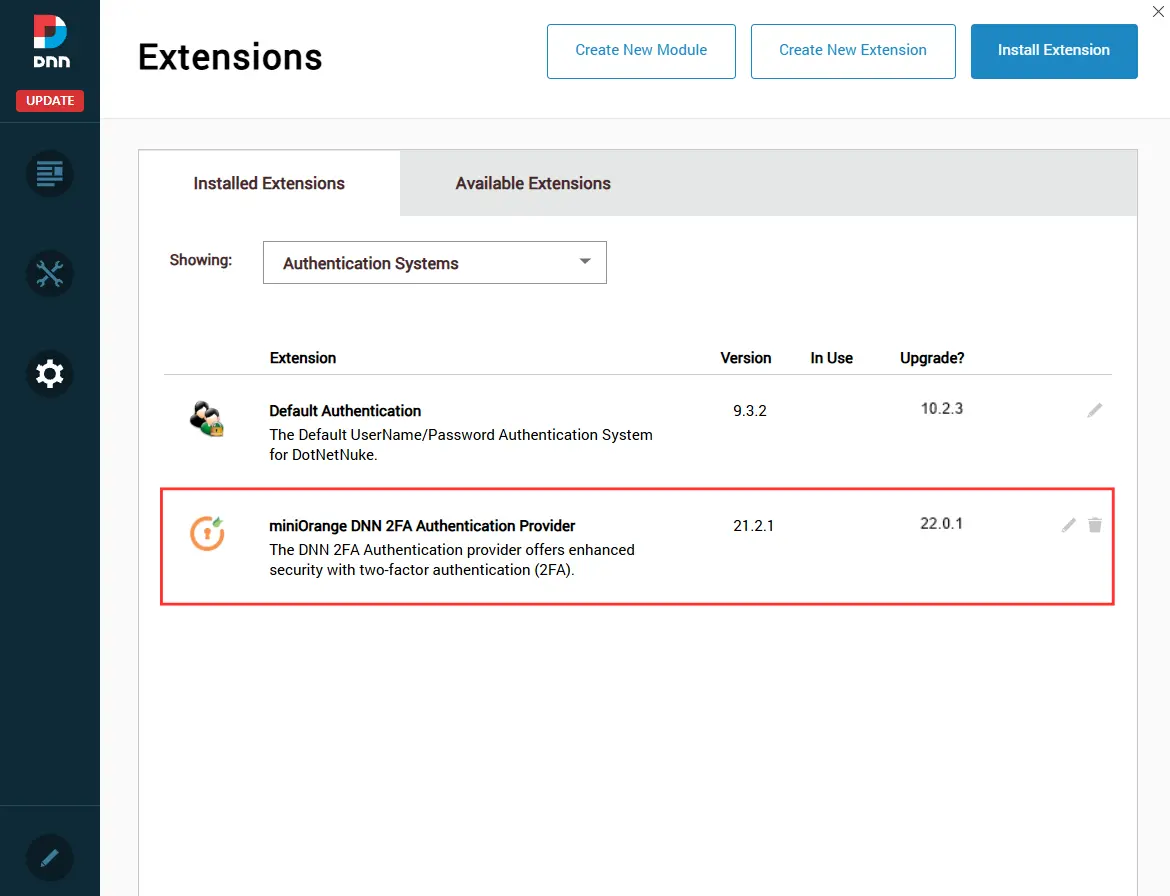
Task: Click Create New Module
Action: click(x=641, y=50)
